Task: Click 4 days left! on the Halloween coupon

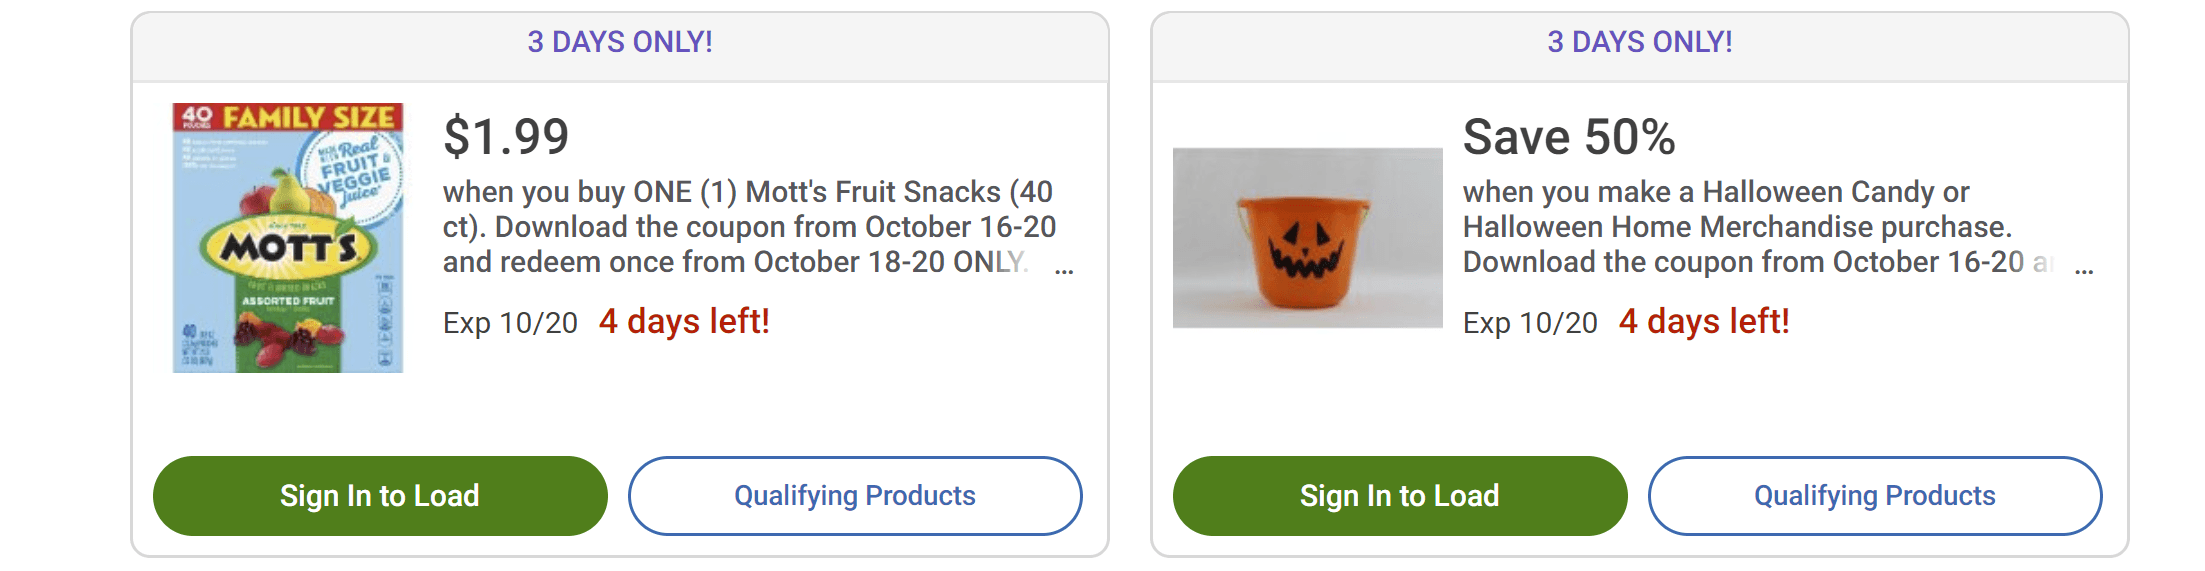Action: point(1704,322)
